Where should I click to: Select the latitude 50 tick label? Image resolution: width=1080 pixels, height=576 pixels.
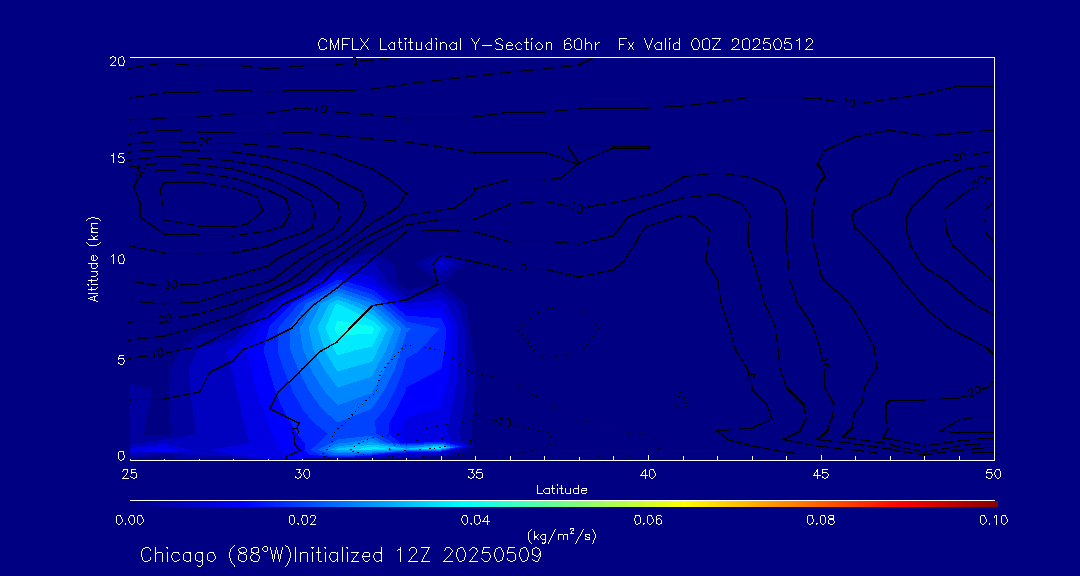(993, 472)
